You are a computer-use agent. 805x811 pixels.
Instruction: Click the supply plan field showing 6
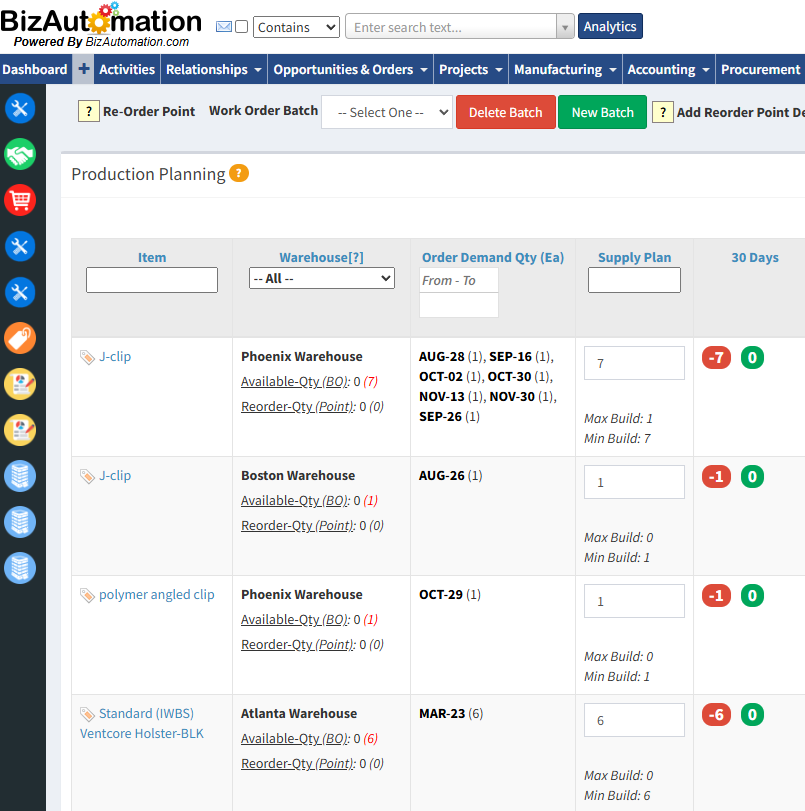[x=634, y=720]
